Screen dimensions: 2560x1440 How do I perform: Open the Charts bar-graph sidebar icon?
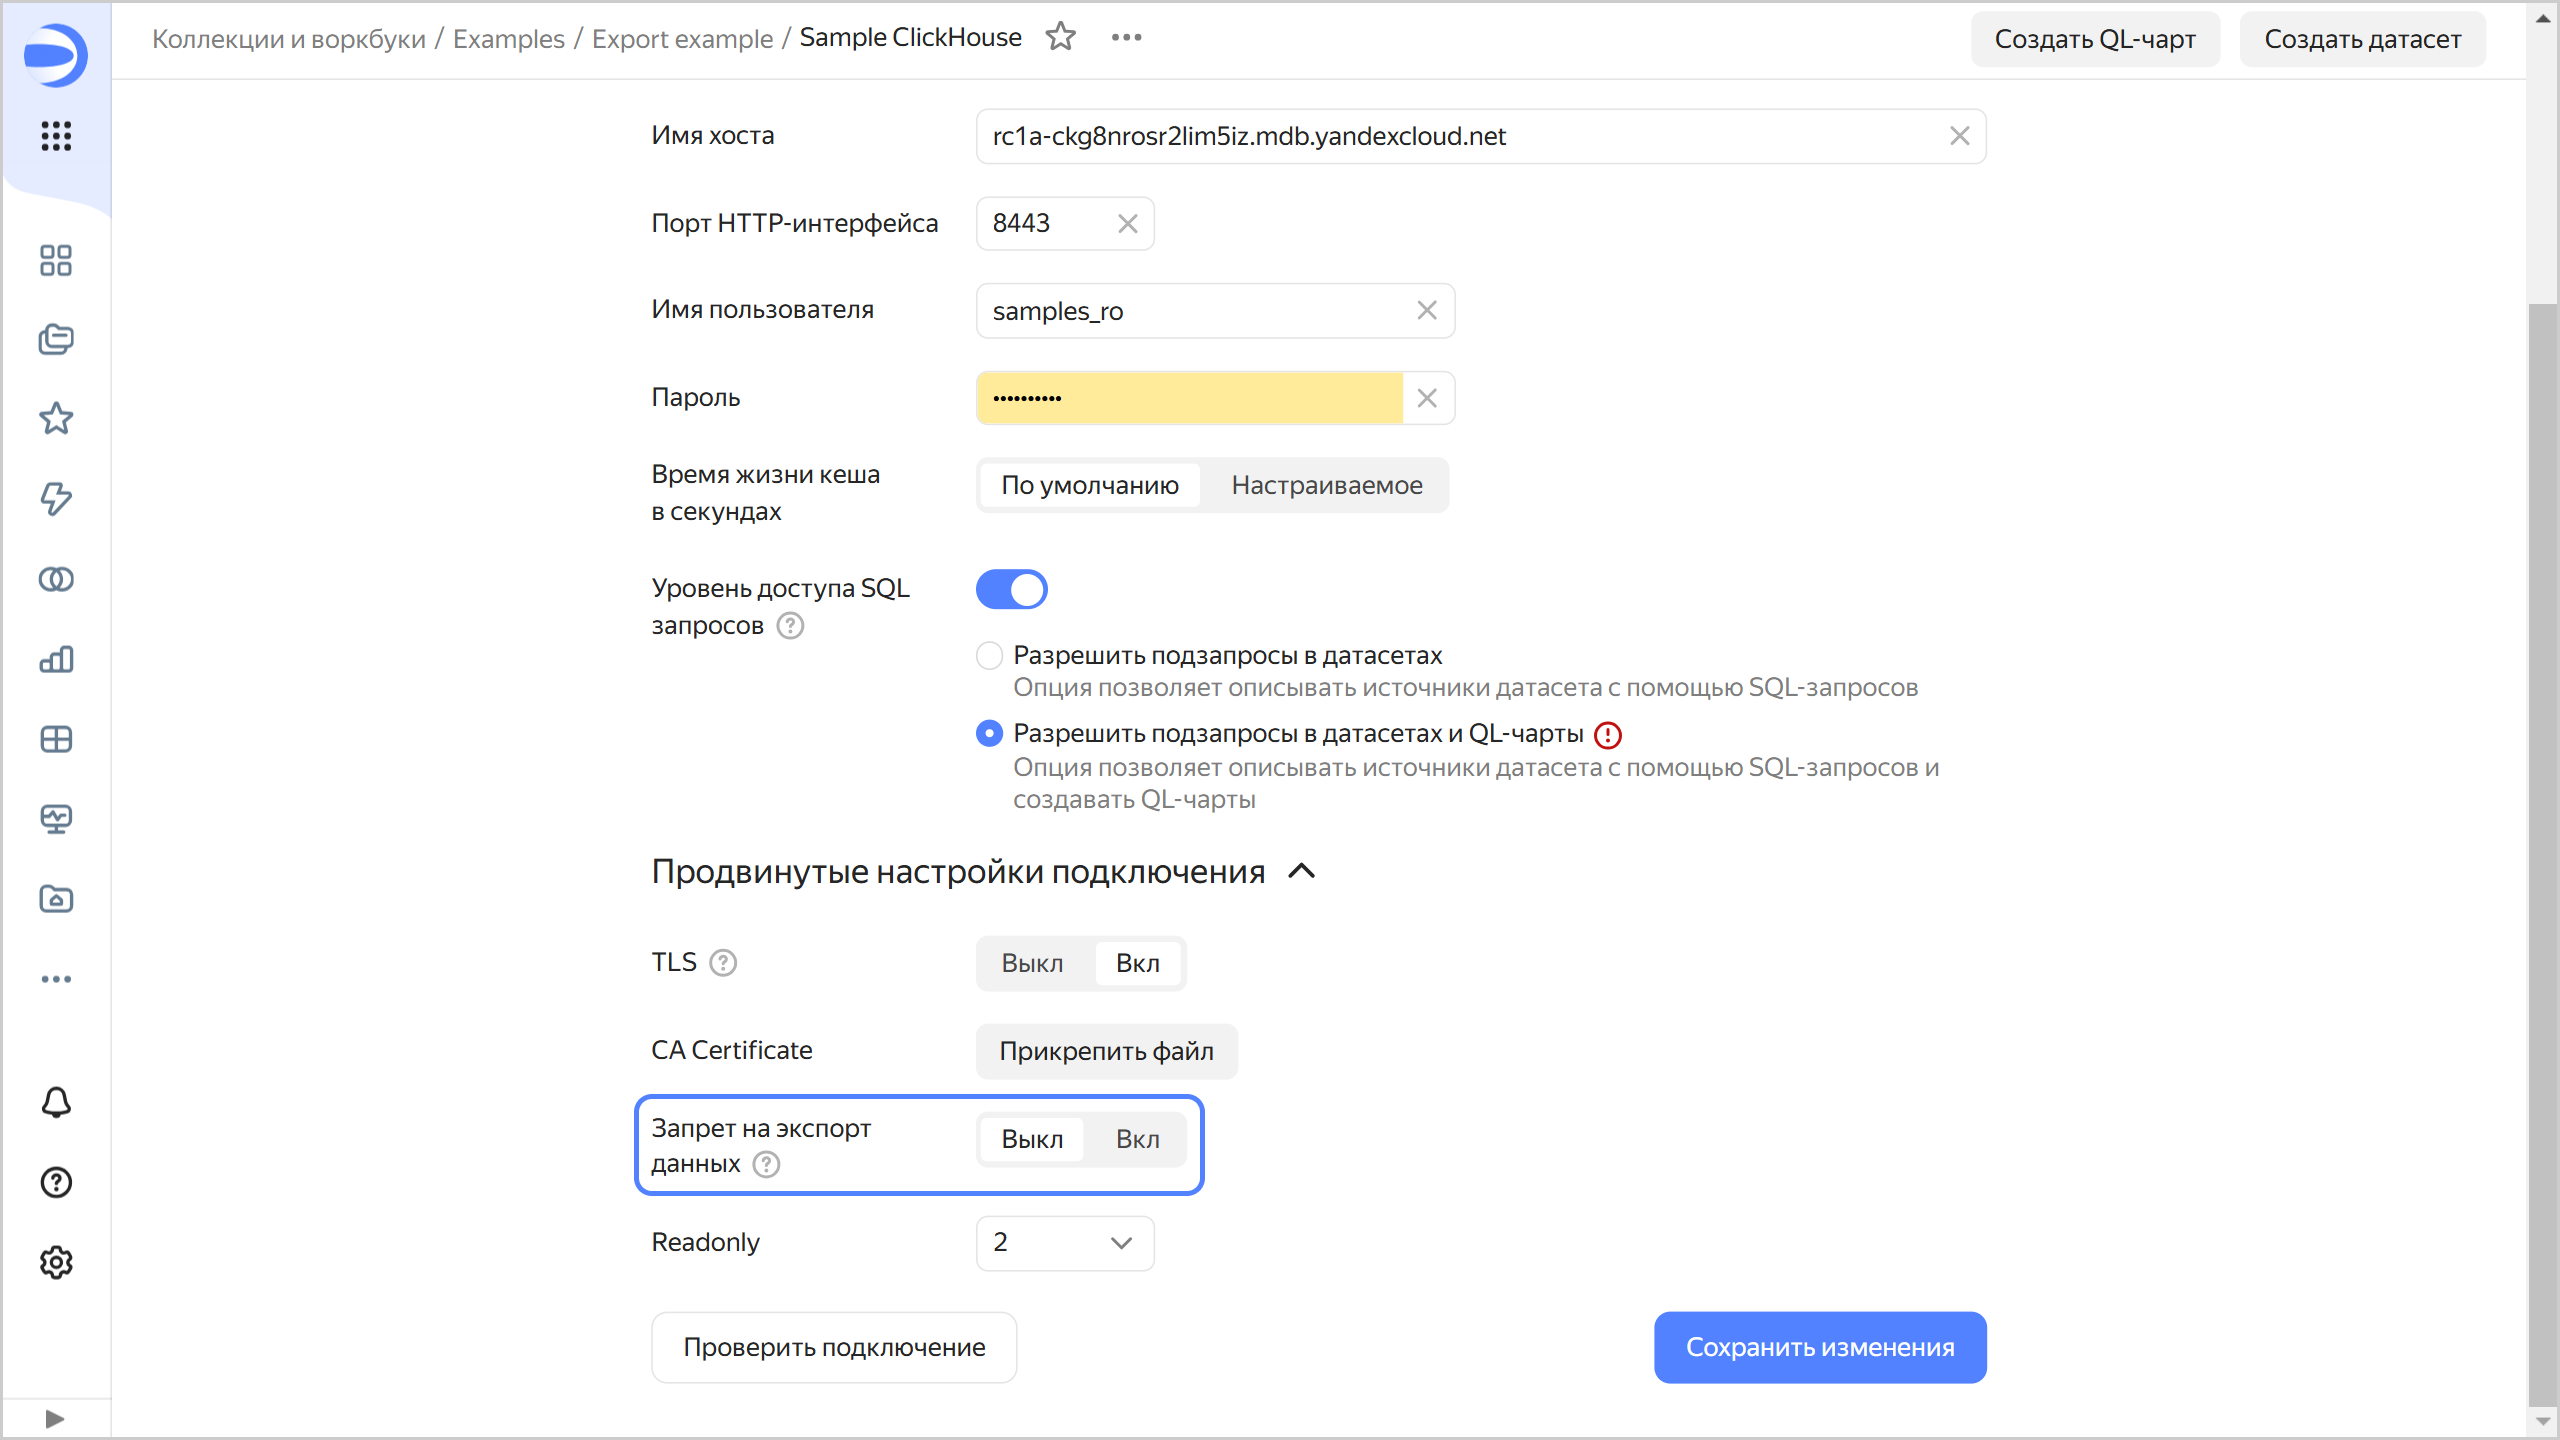click(56, 659)
